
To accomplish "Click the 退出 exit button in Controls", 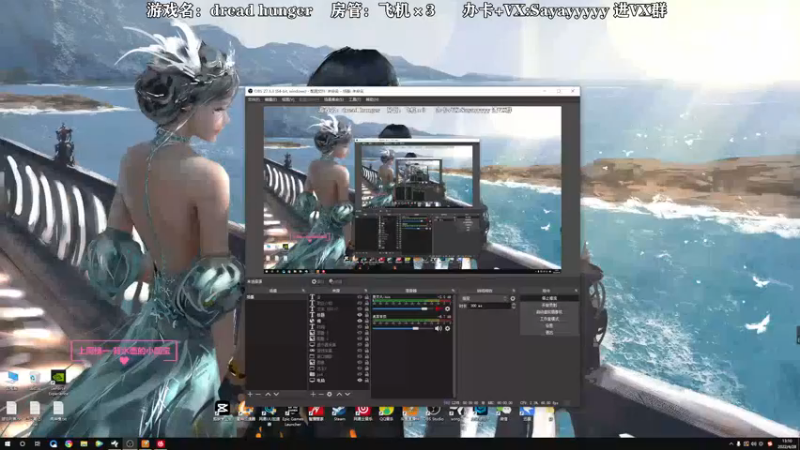I will (x=549, y=333).
